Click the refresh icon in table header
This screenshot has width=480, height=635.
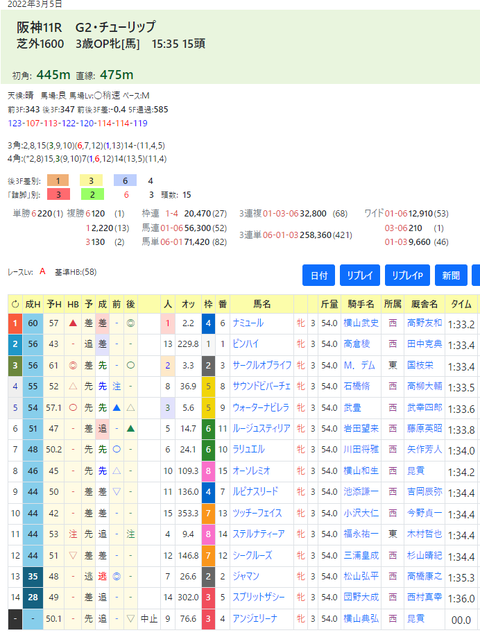15,304
